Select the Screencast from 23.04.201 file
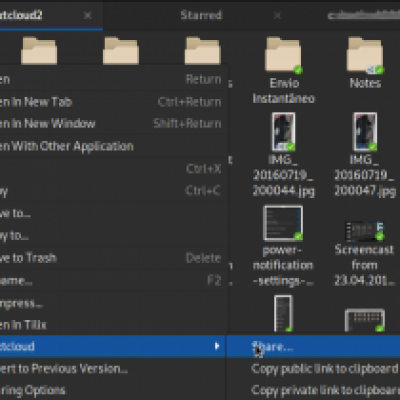Screen dimensions: 400x400 [x=365, y=231]
